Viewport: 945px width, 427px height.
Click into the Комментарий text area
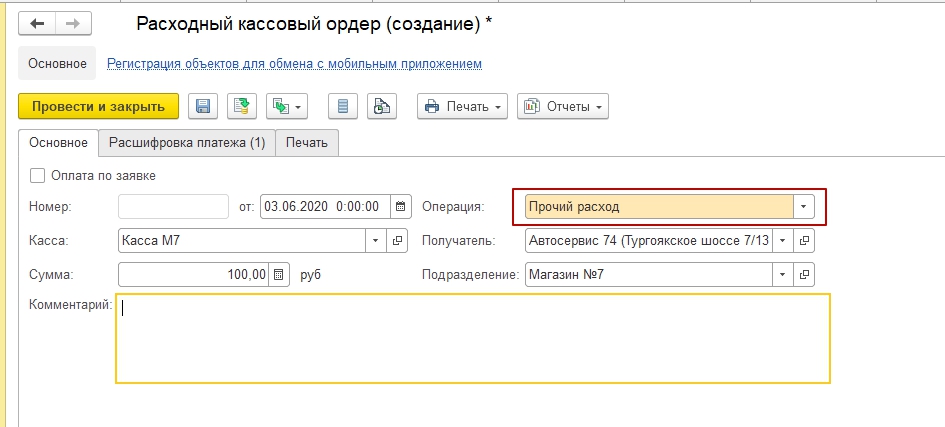(472, 338)
